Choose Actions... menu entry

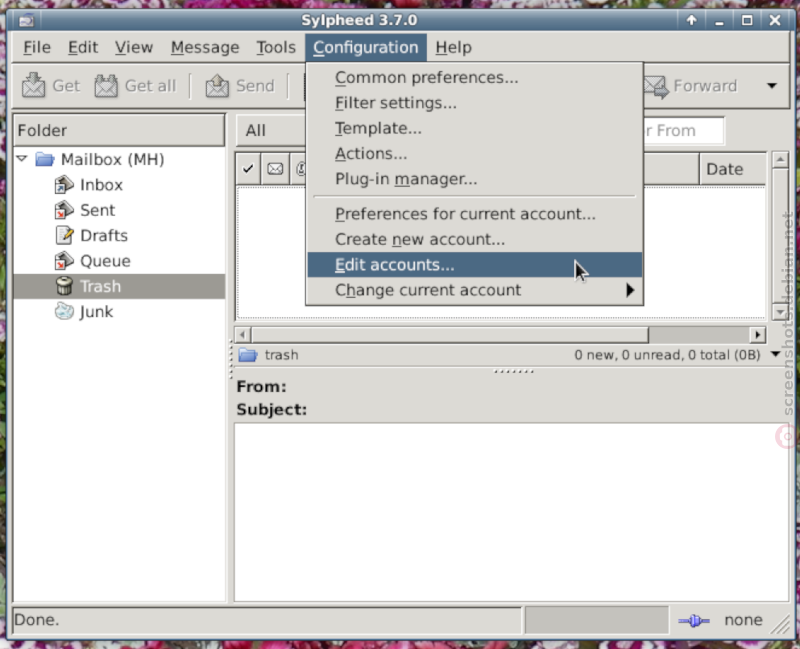(x=474, y=154)
